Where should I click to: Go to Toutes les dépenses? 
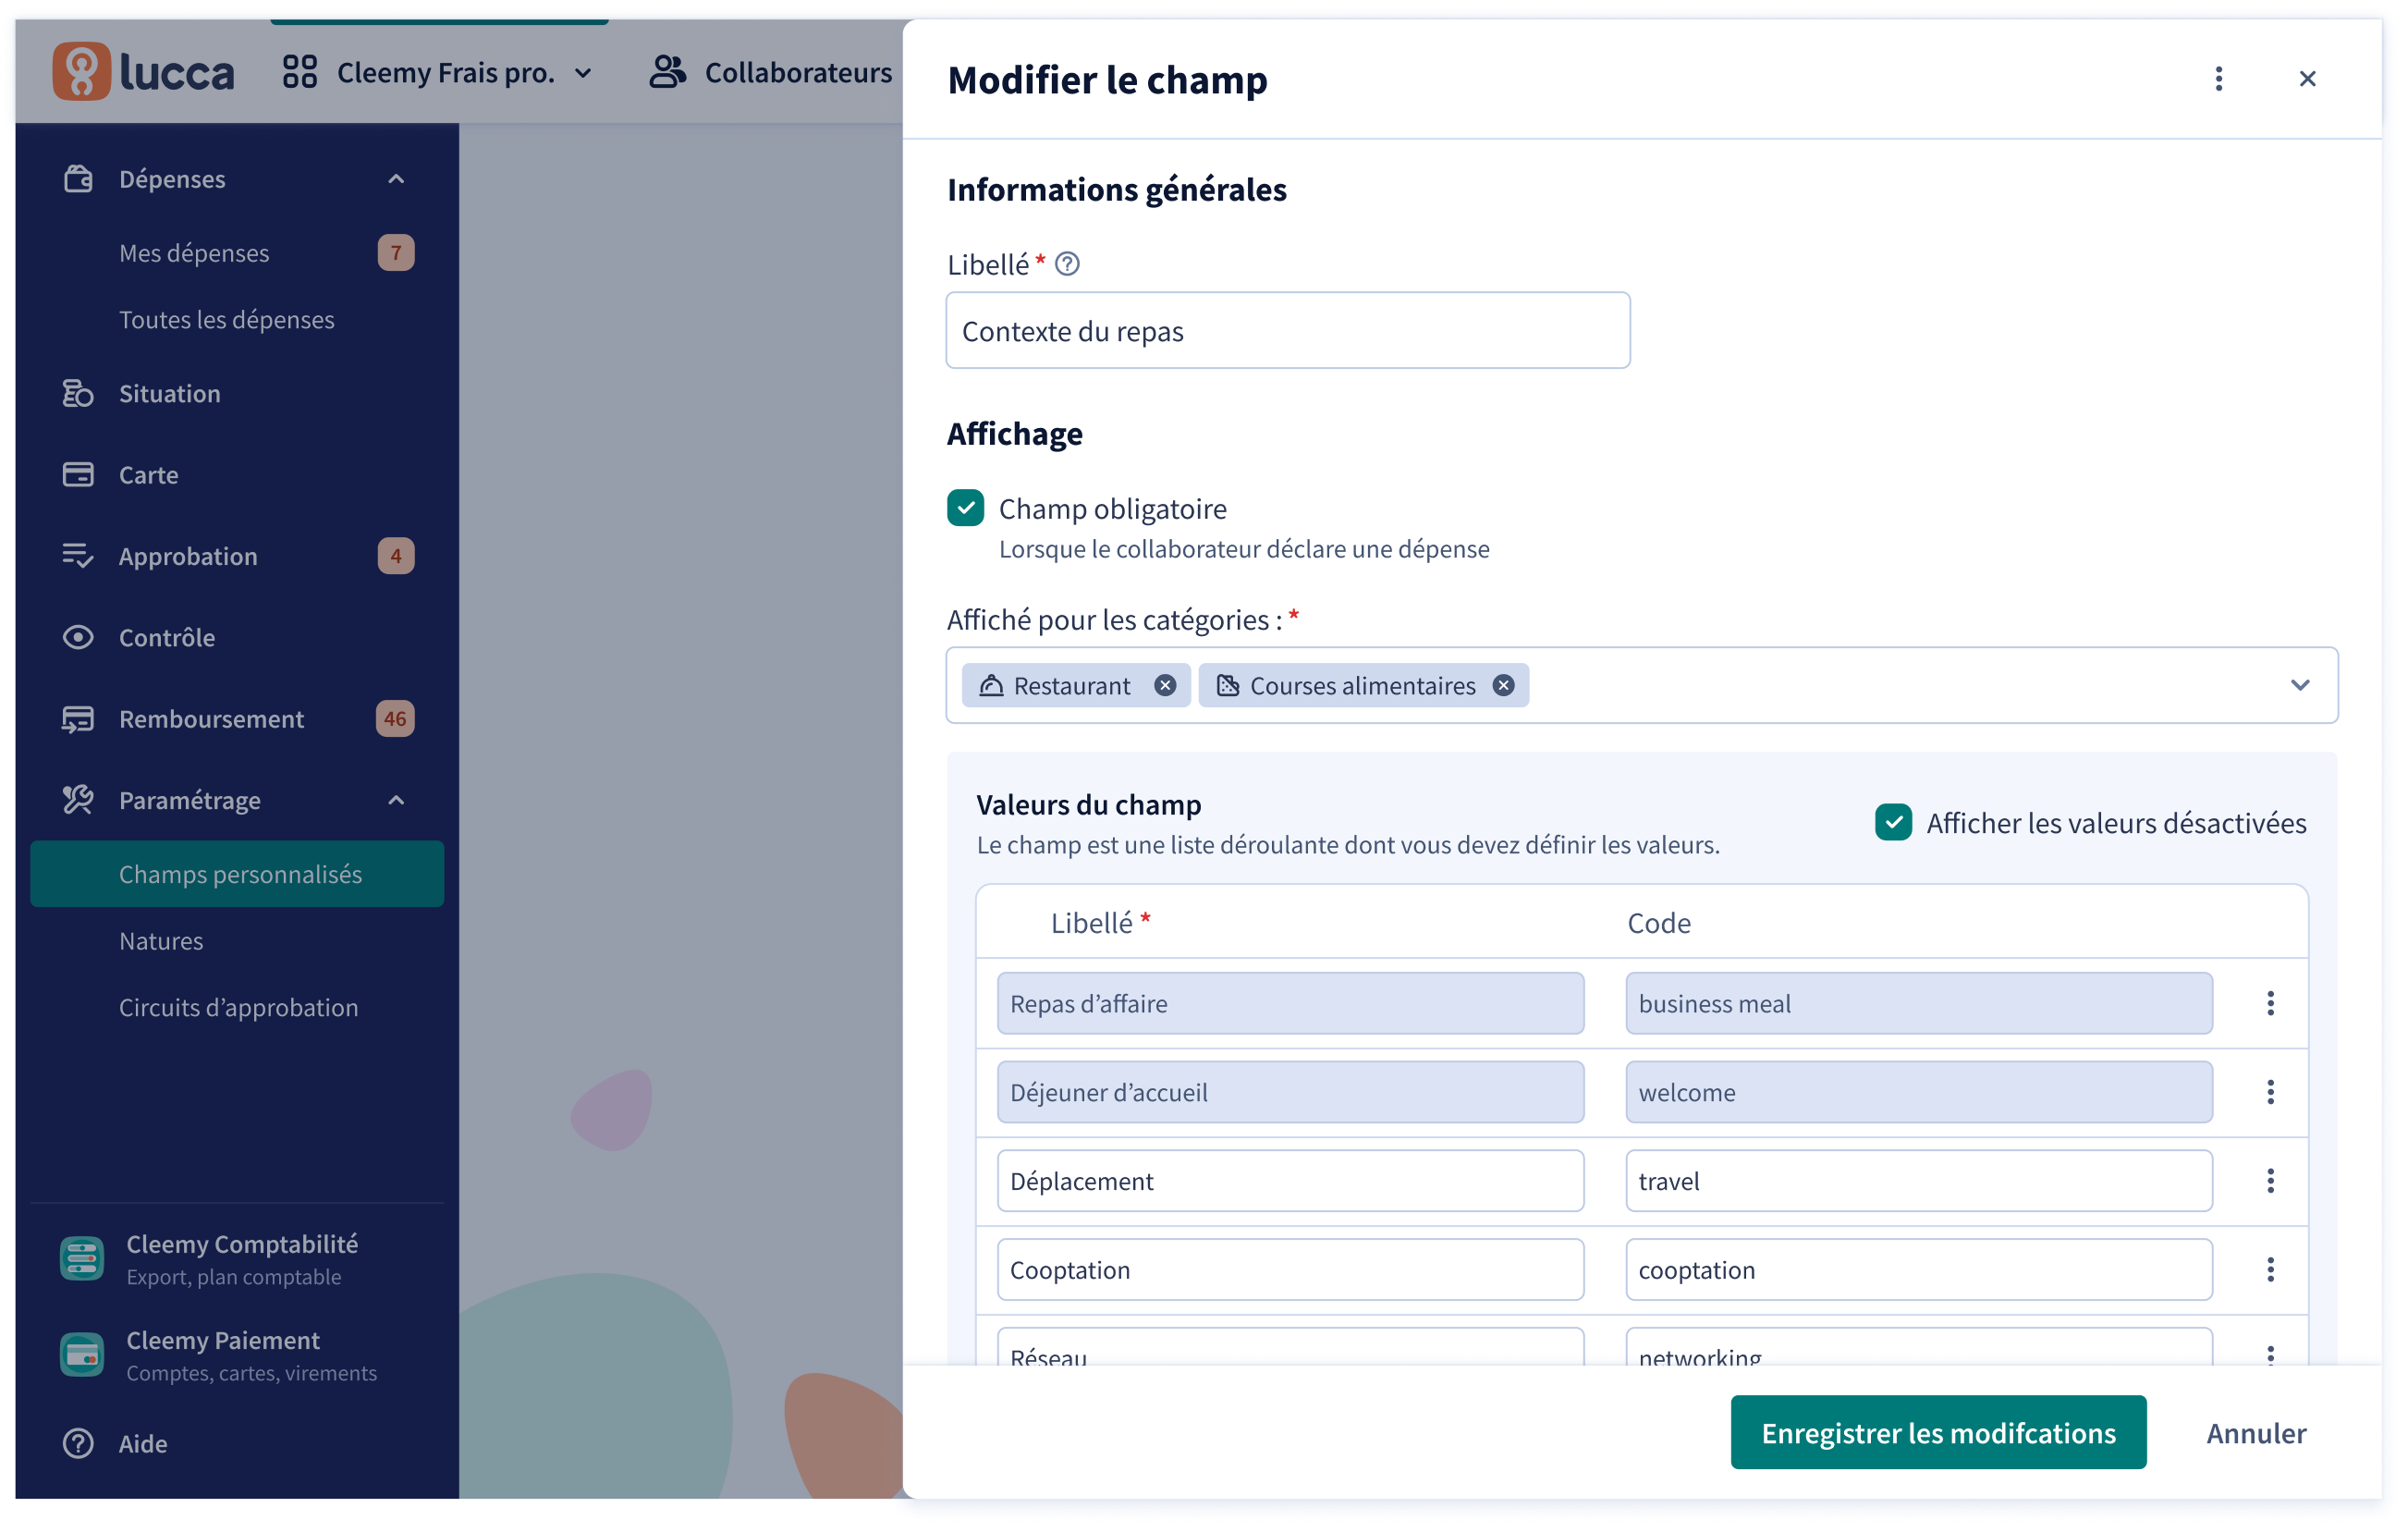pos(227,319)
